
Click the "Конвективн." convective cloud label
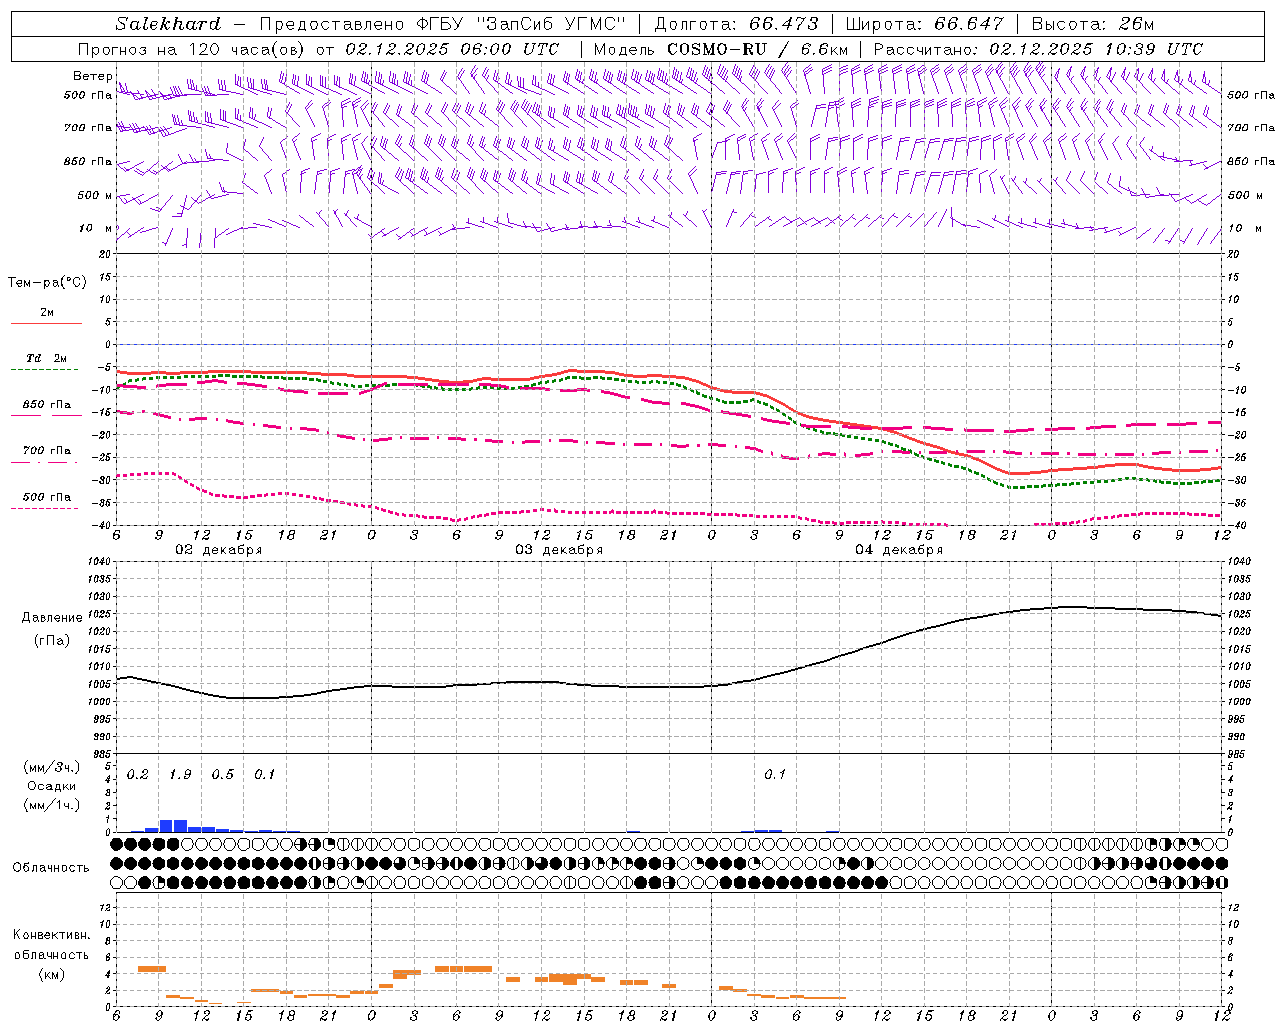[51, 935]
